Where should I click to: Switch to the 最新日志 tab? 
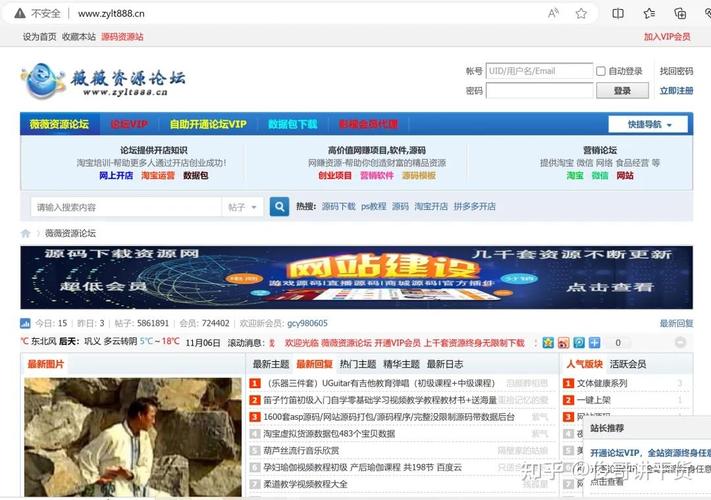pos(445,364)
